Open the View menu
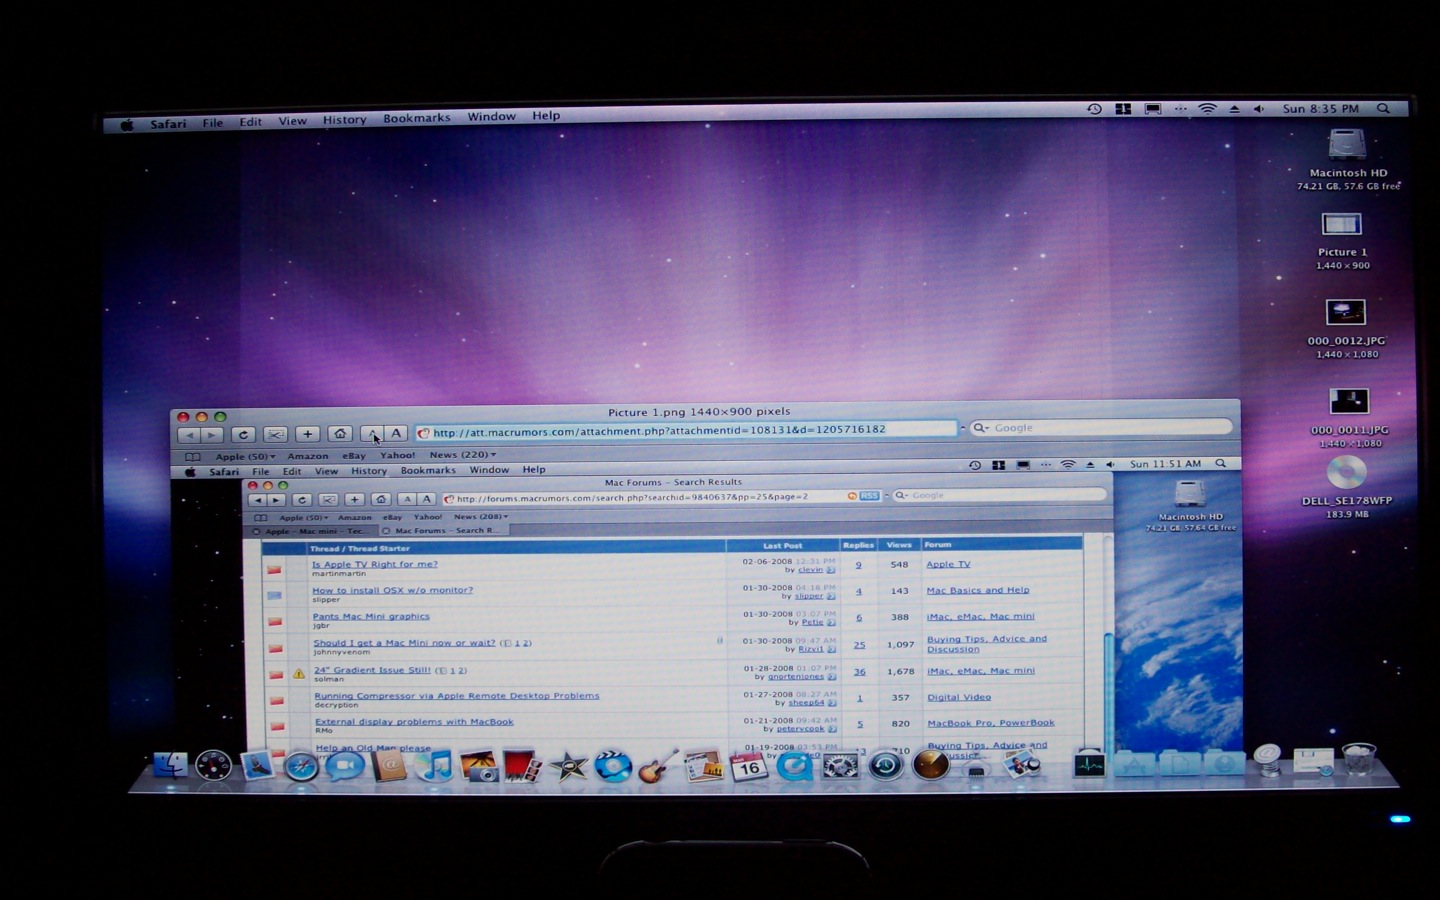The width and height of the screenshot is (1440, 900). pyautogui.click(x=292, y=121)
